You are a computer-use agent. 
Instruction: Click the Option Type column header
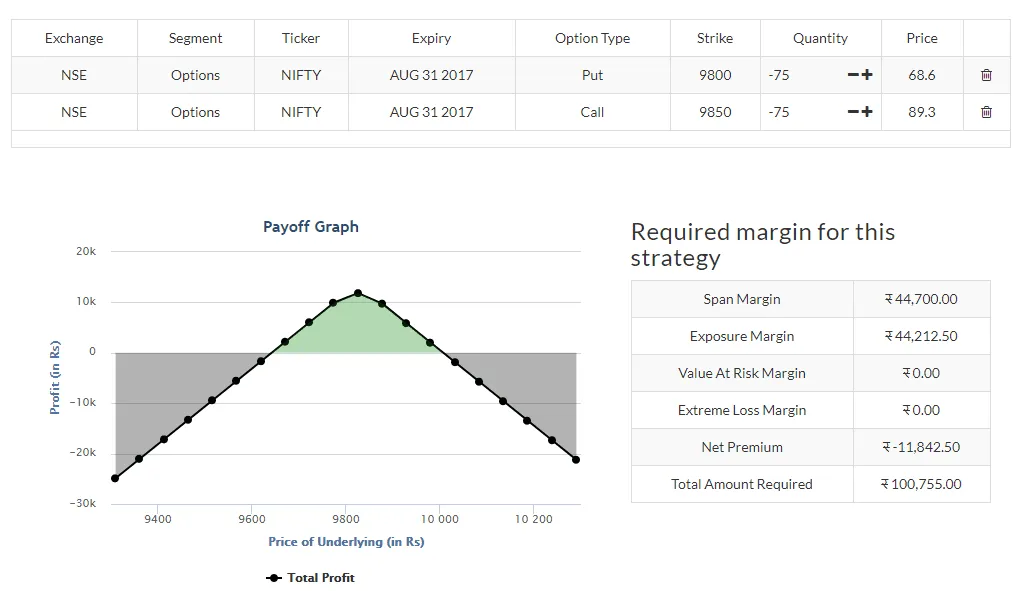592,38
